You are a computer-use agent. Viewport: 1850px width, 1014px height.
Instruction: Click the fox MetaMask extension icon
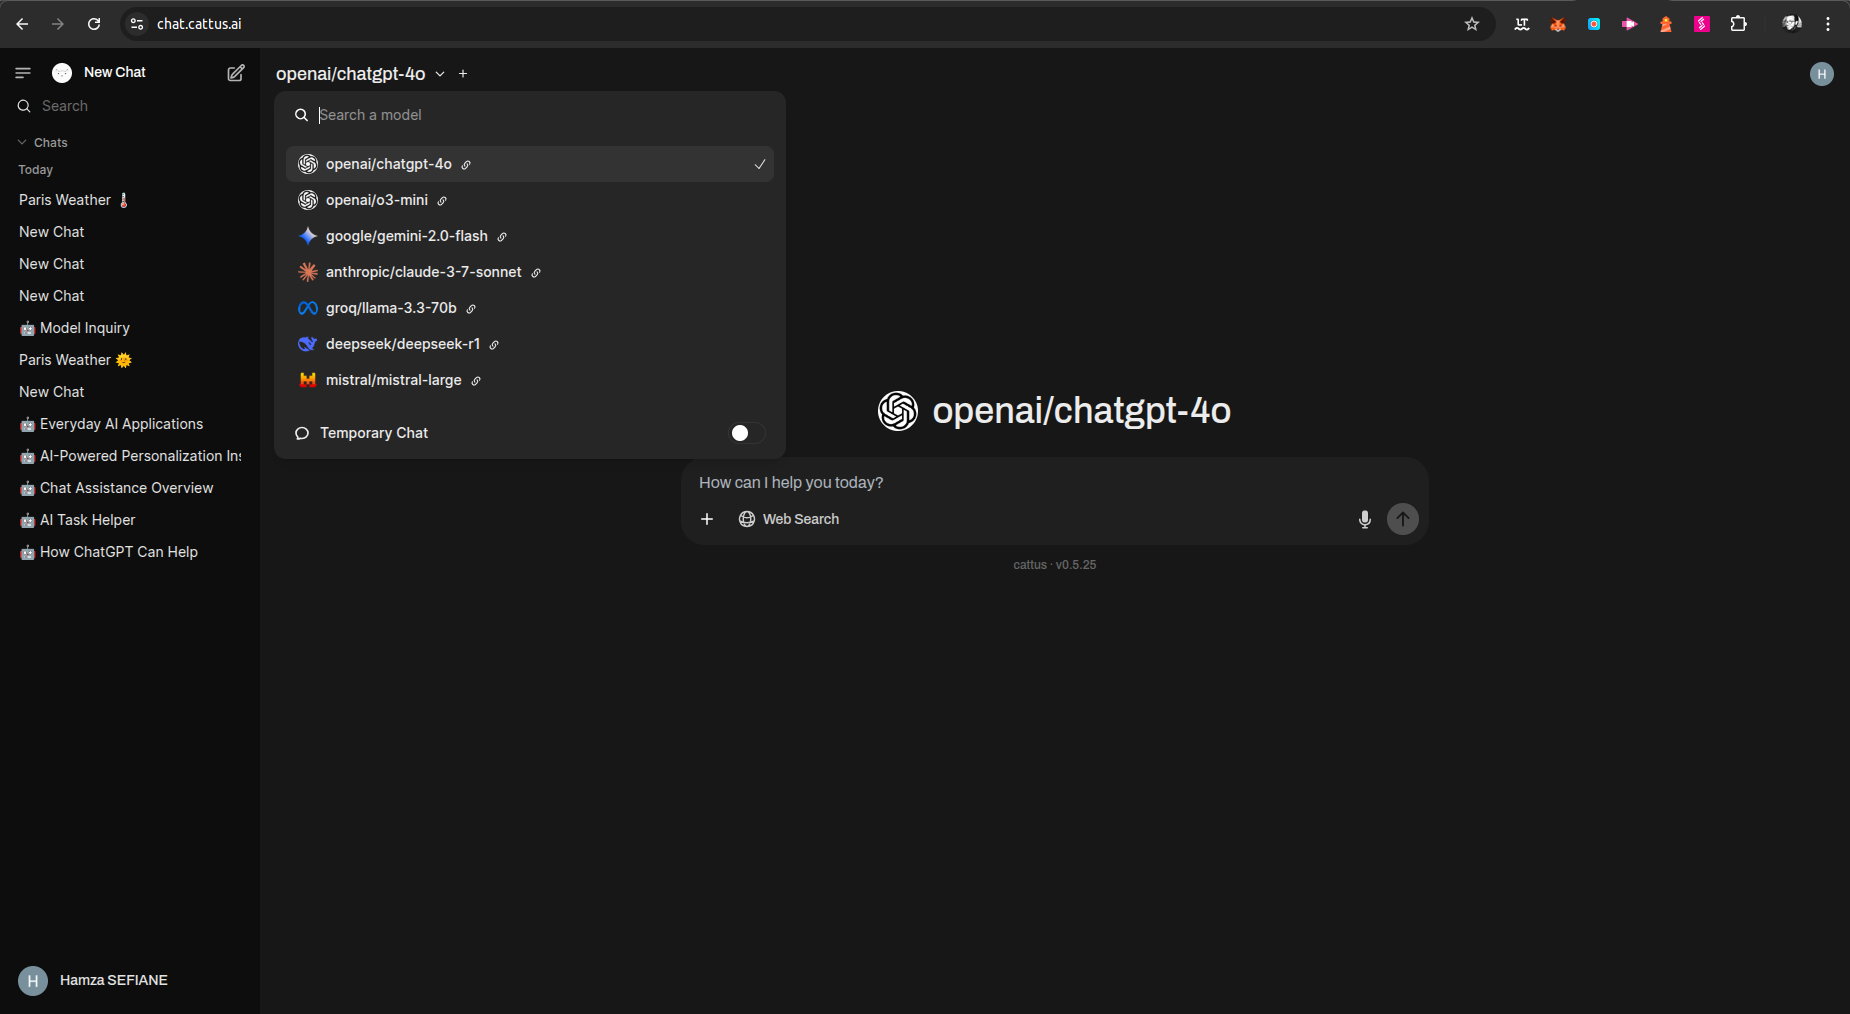click(x=1558, y=24)
